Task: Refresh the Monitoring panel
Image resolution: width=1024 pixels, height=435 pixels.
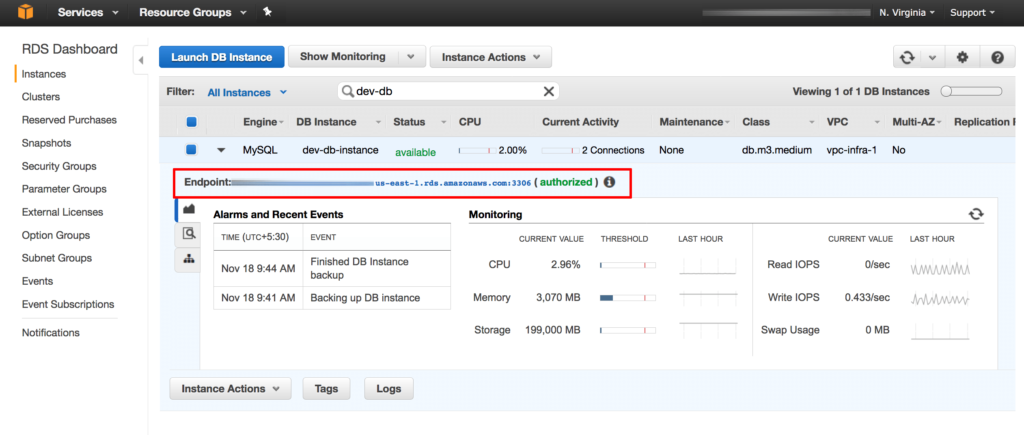Action: point(976,214)
